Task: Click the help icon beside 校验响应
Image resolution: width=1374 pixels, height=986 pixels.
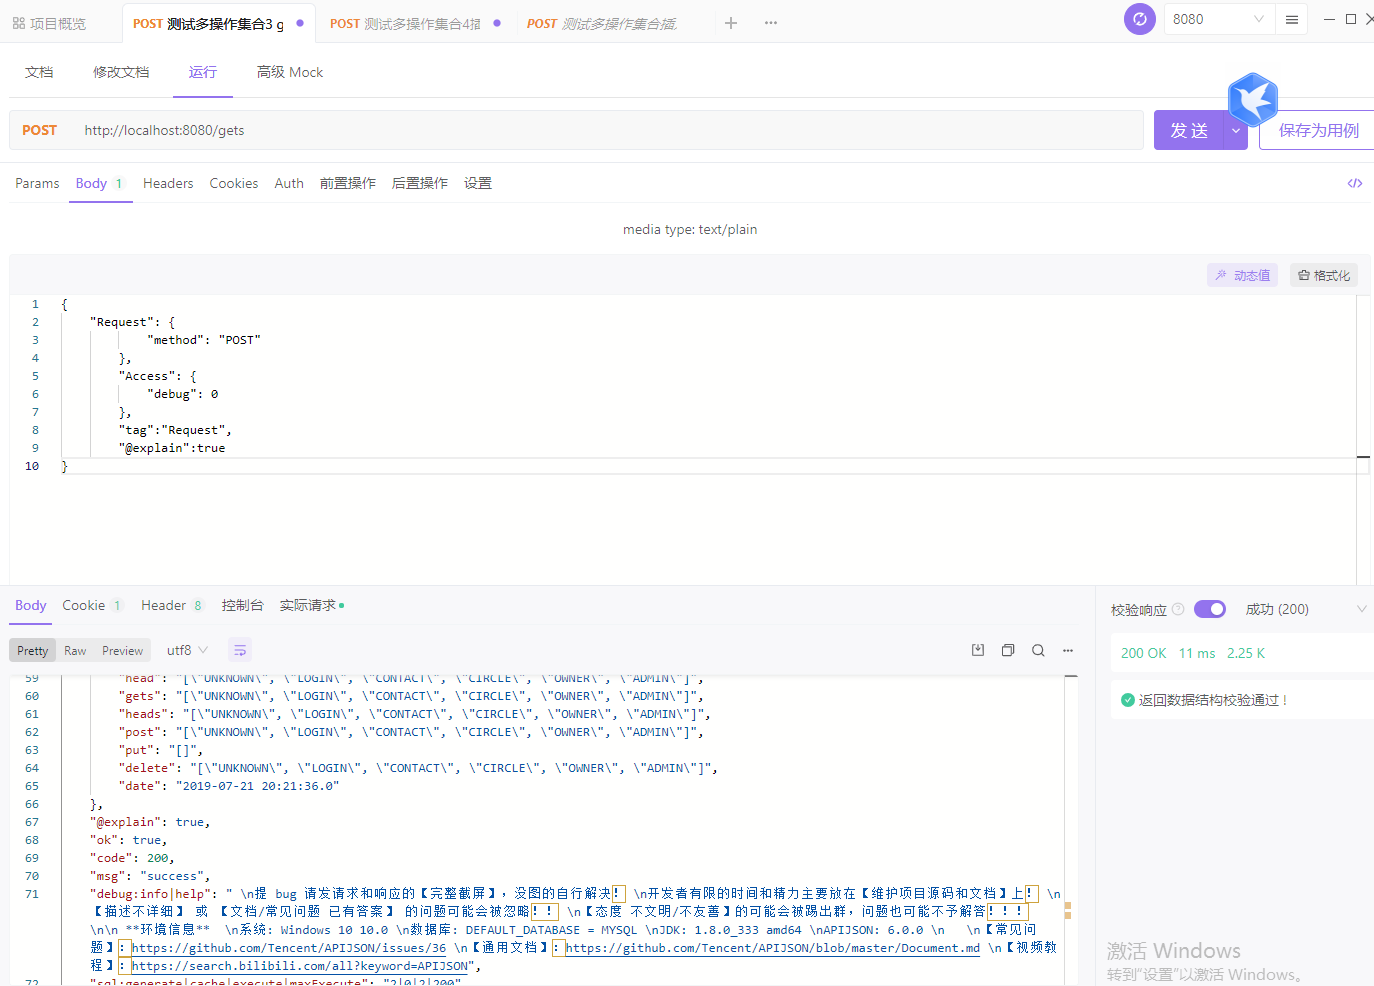Action: coord(1178,609)
